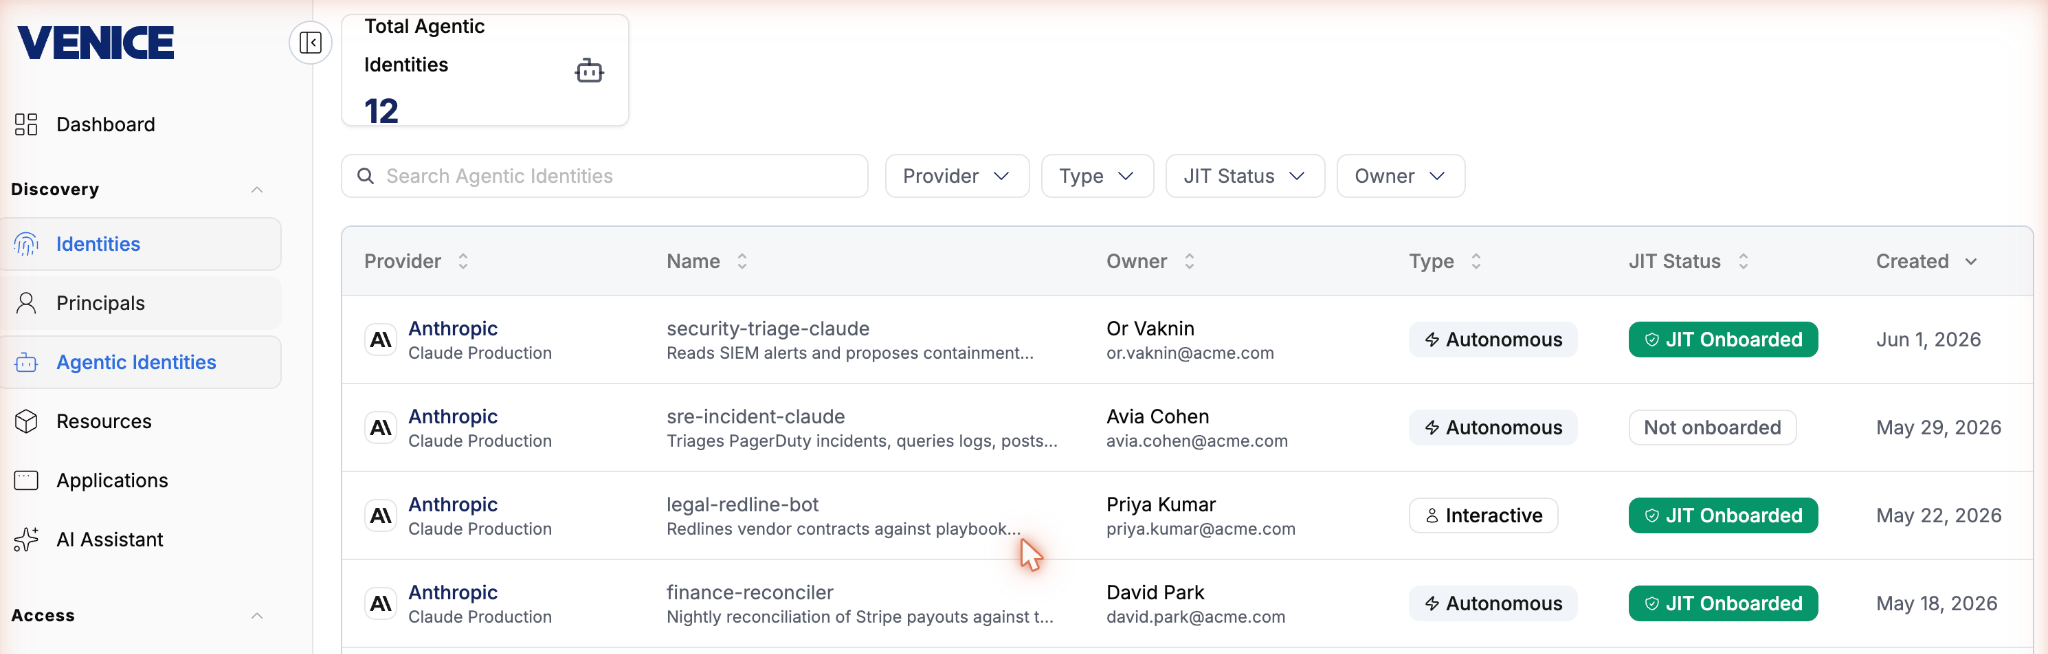Click Interactive badge for legal-redline-bot
The image size is (2048, 654).
point(1484,516)
